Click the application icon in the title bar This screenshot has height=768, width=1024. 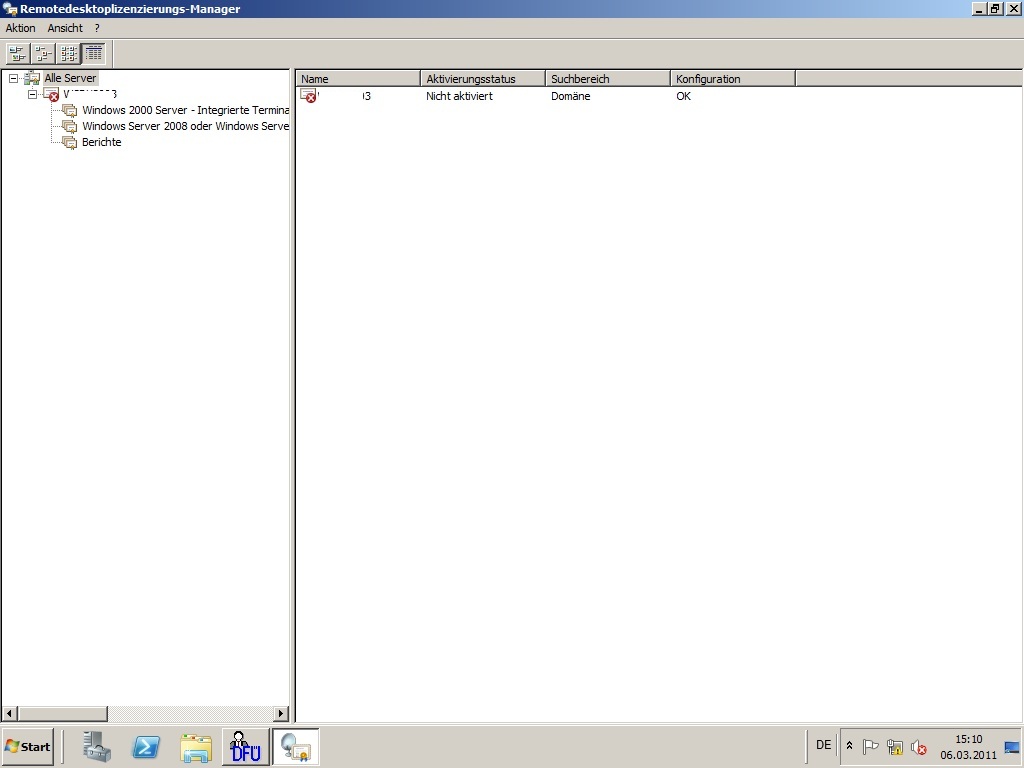point(10,8)
